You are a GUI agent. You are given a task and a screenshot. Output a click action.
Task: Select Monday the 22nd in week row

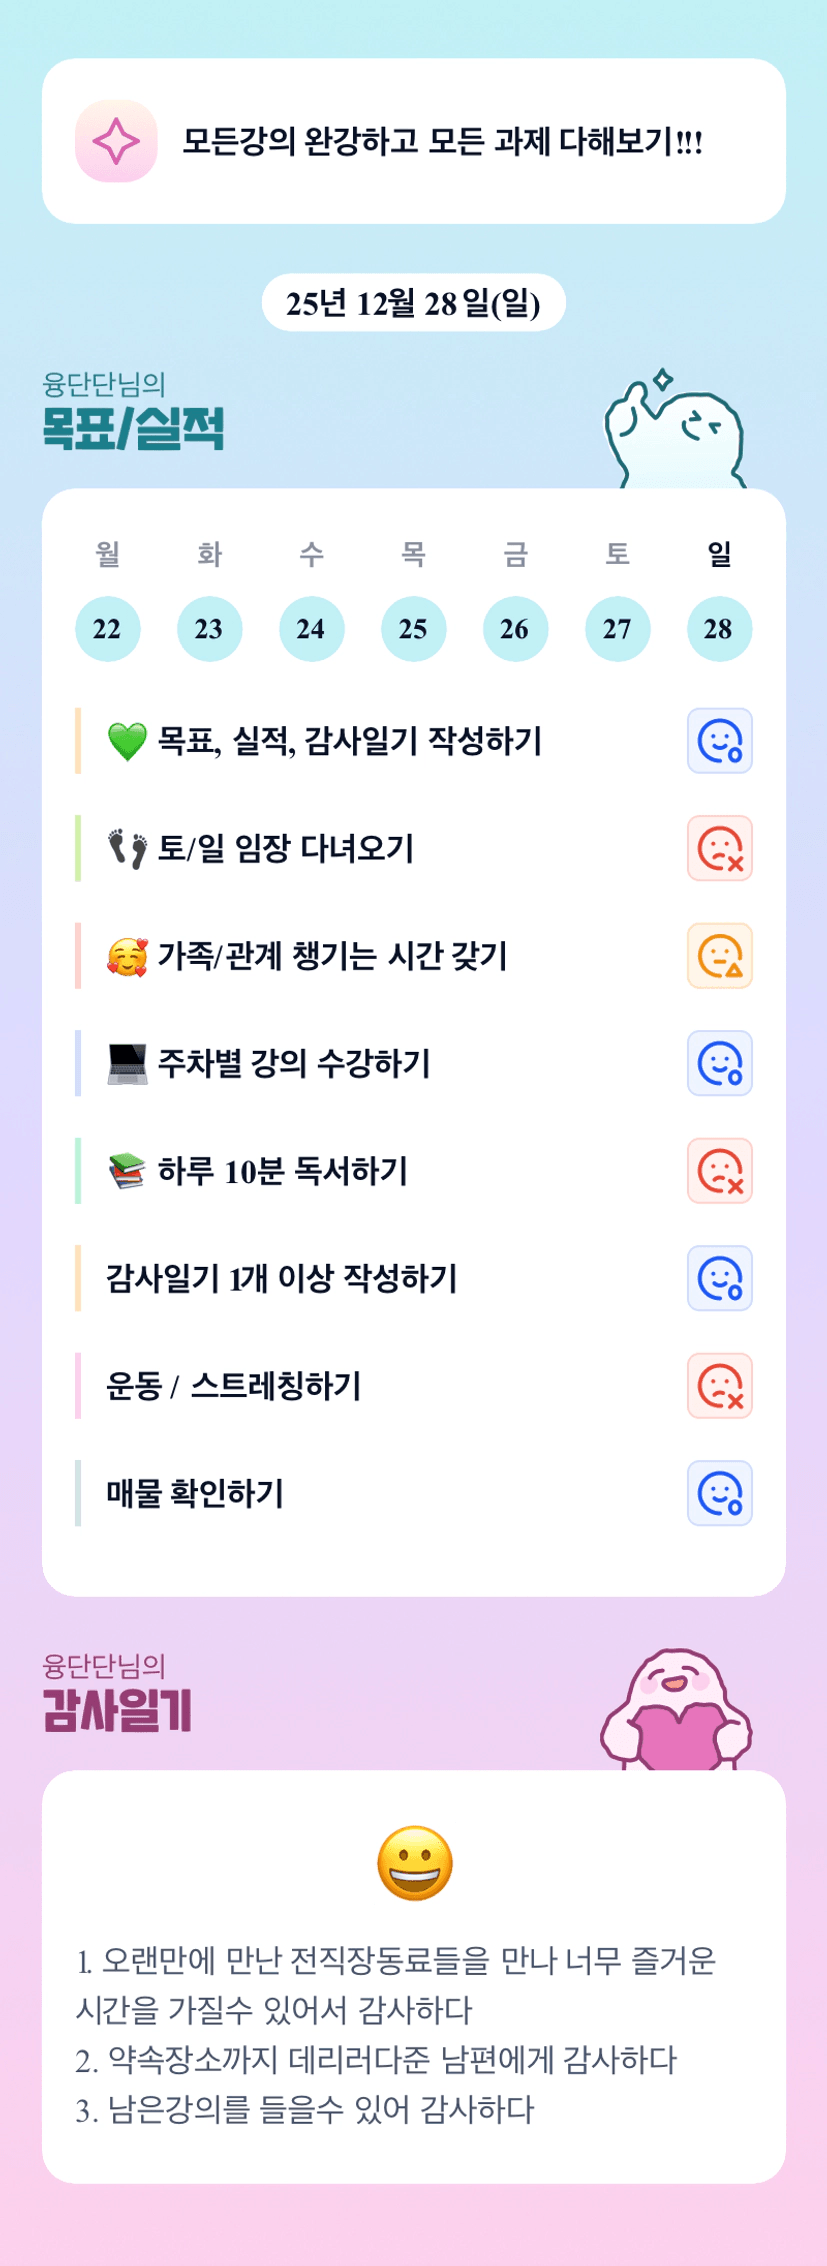tap(107, 629)
